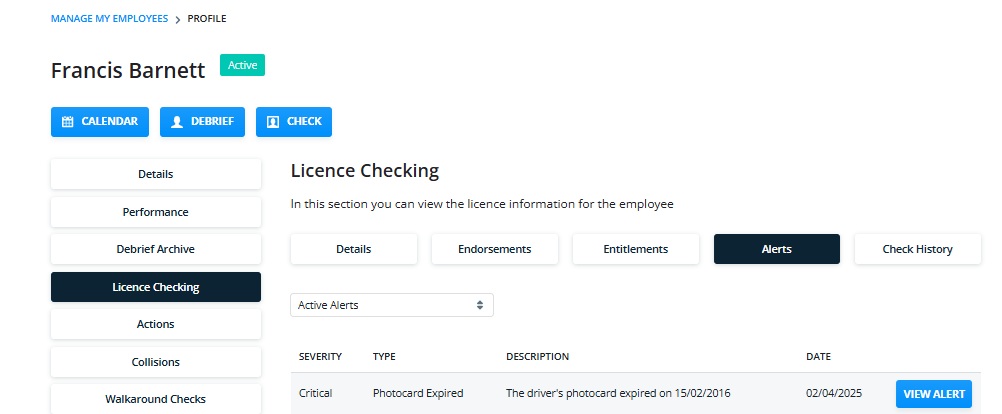Select Debrief Archive in the sidebar
This screenshot has height=414, width=1002.
[156, 249]
